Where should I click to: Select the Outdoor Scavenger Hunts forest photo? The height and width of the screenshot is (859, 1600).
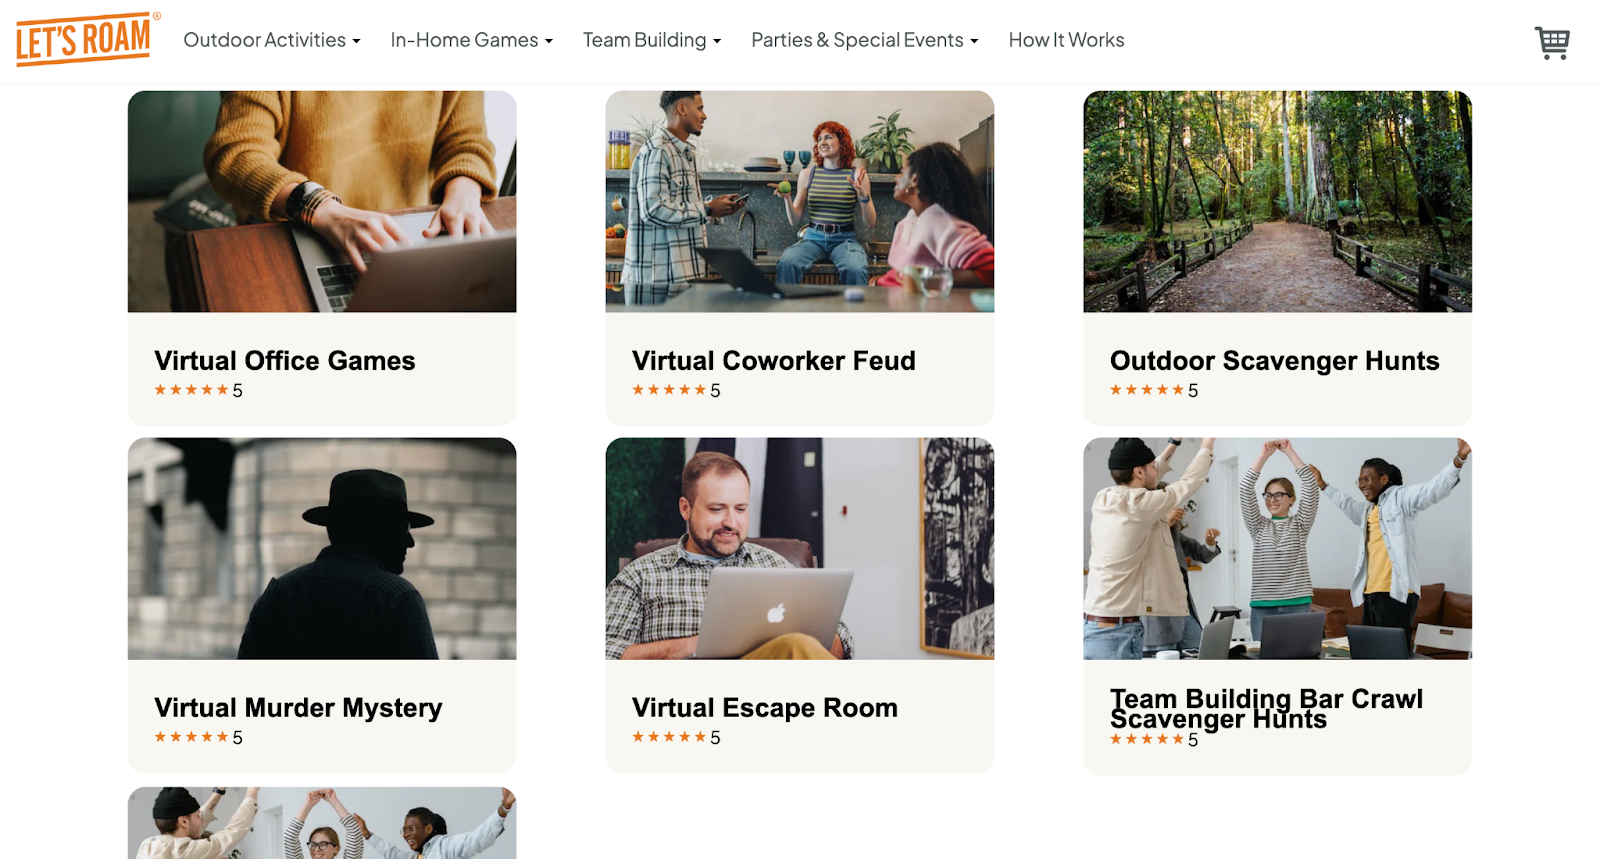[1278, 202]
